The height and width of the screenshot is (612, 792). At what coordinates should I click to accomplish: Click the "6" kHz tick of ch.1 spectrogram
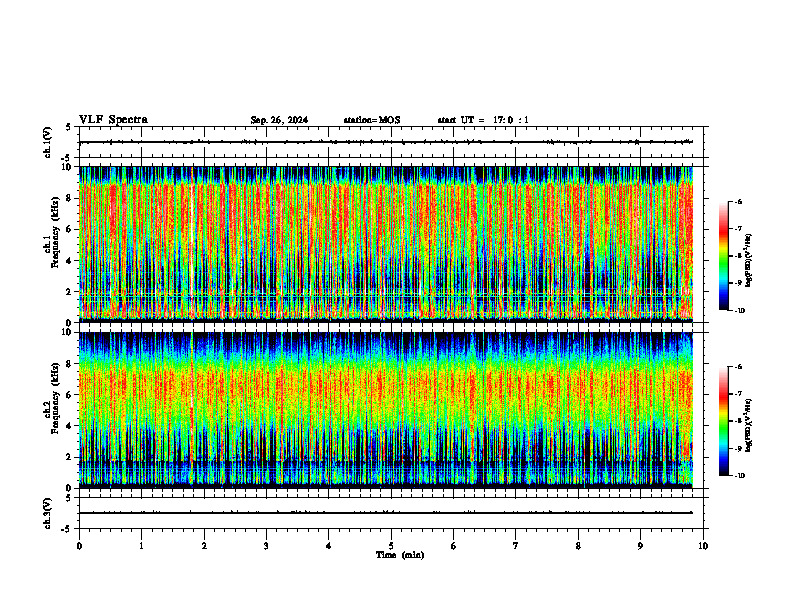point(70,230)
